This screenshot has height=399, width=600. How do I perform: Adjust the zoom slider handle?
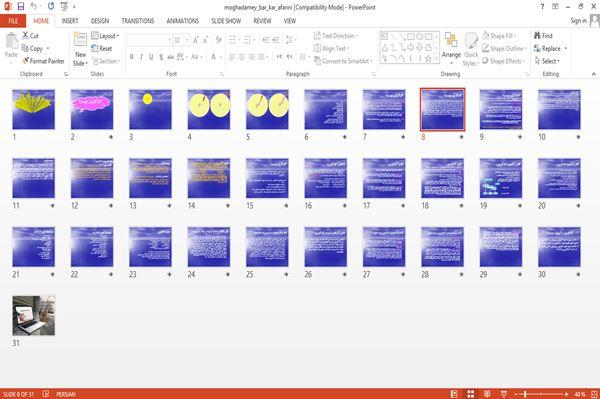click(x=525, y=394)
